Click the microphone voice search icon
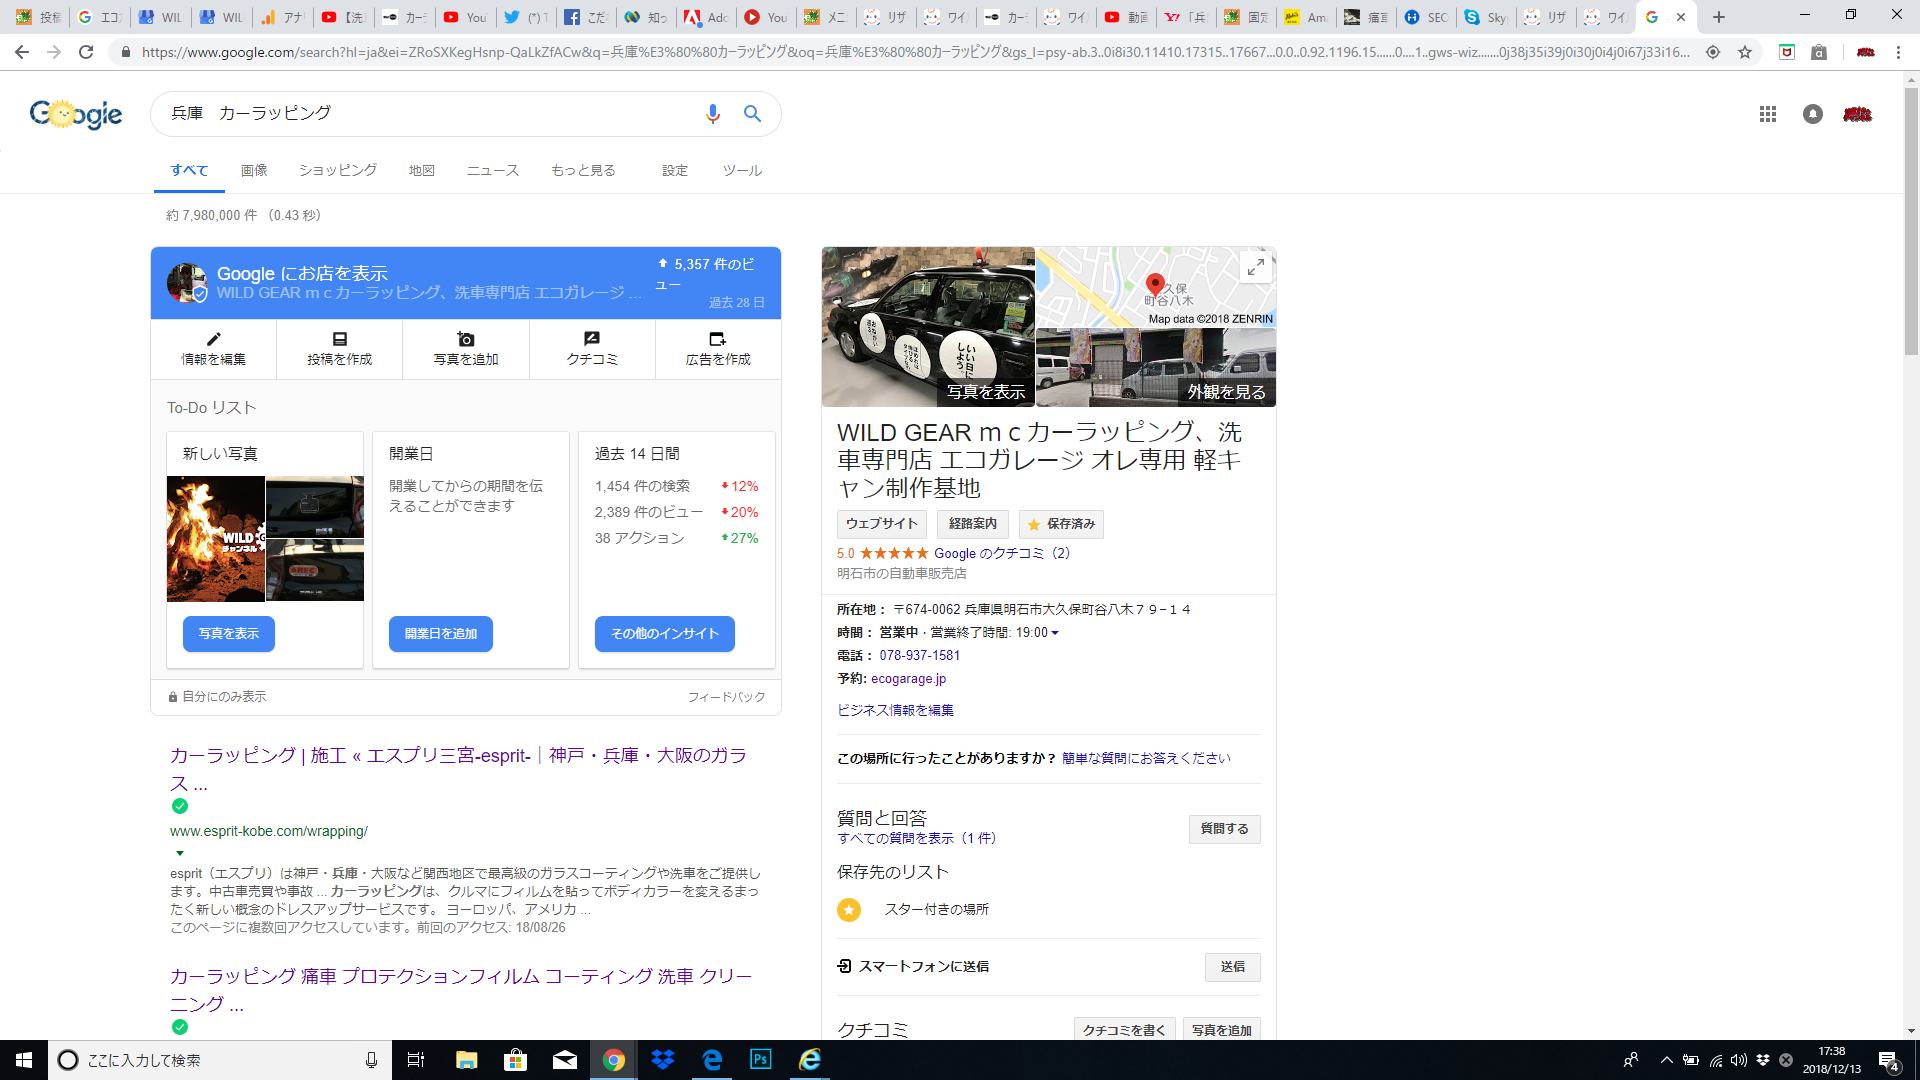The image size is (1920, 1080). pos(712,114)
